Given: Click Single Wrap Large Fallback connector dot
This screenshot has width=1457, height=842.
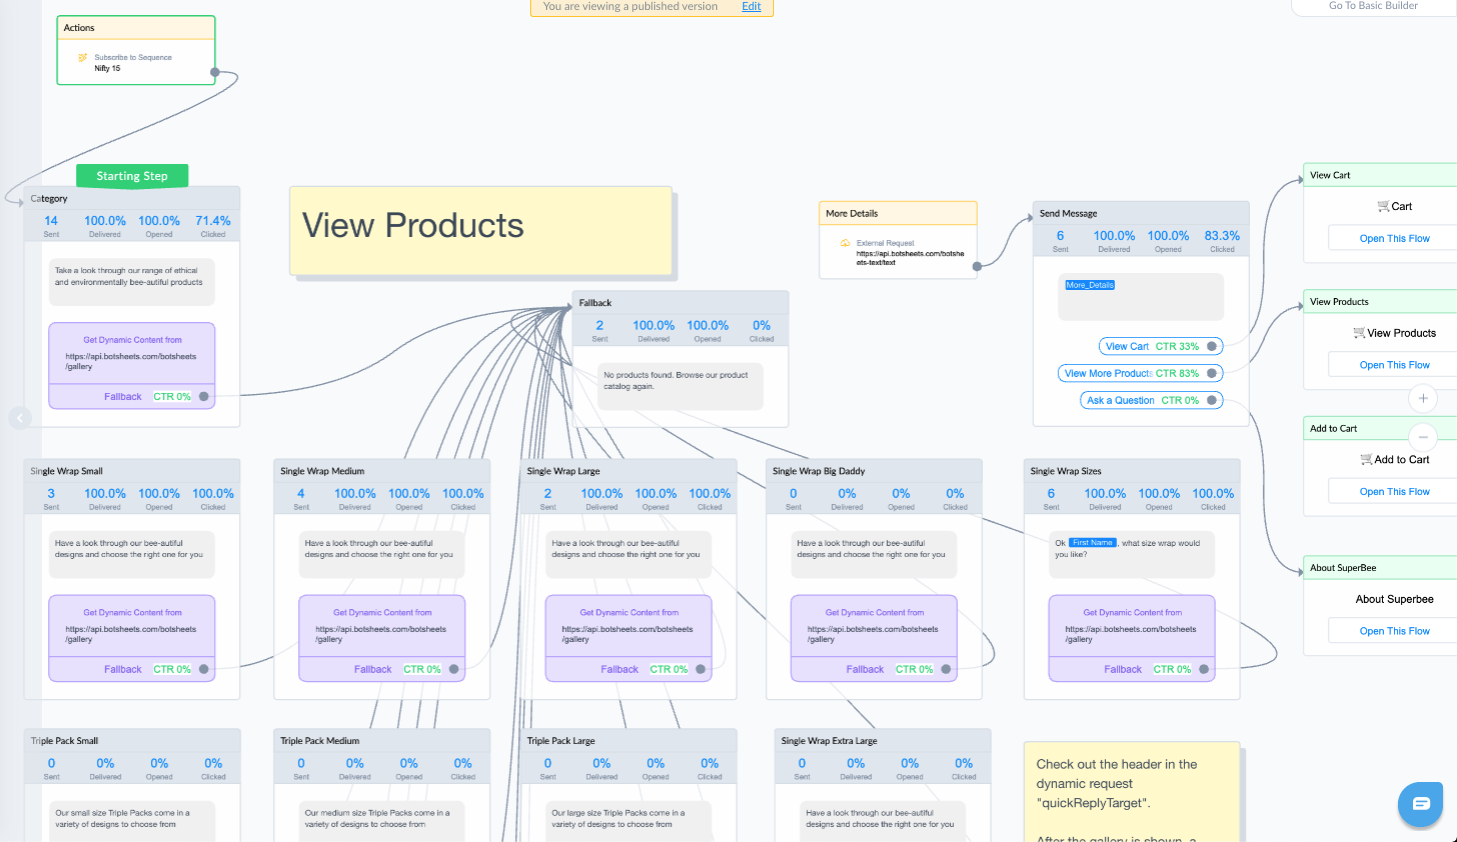Looking at the screenshot, I should (701, 669).
